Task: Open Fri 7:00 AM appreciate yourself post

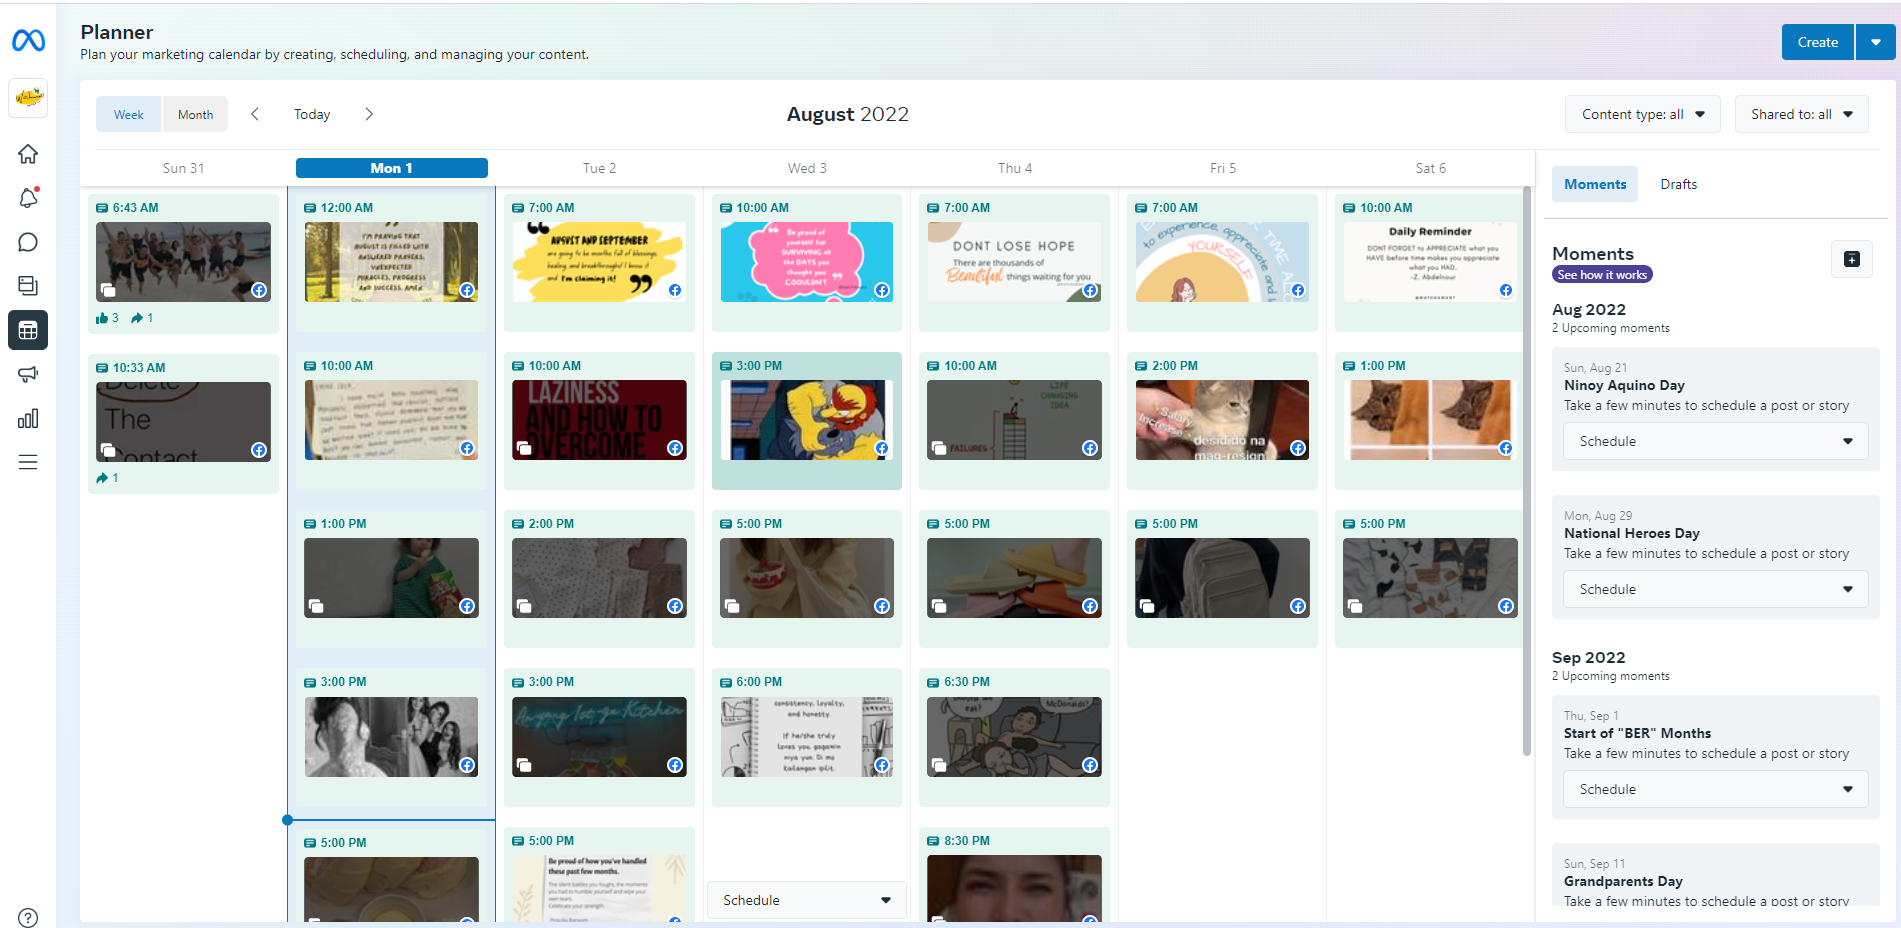Action: coord(1222,262)
